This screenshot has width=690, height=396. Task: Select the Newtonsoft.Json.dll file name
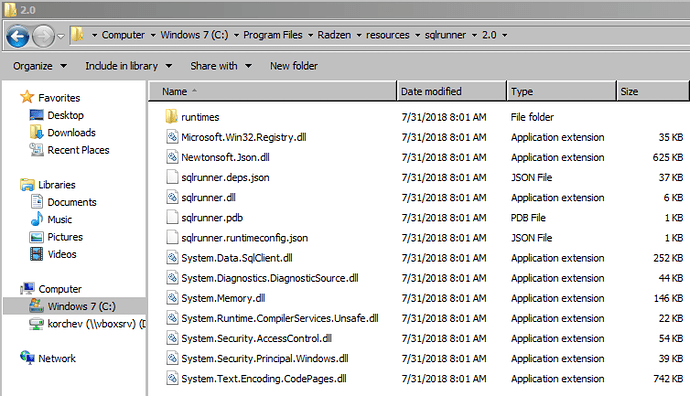point(225,157)
